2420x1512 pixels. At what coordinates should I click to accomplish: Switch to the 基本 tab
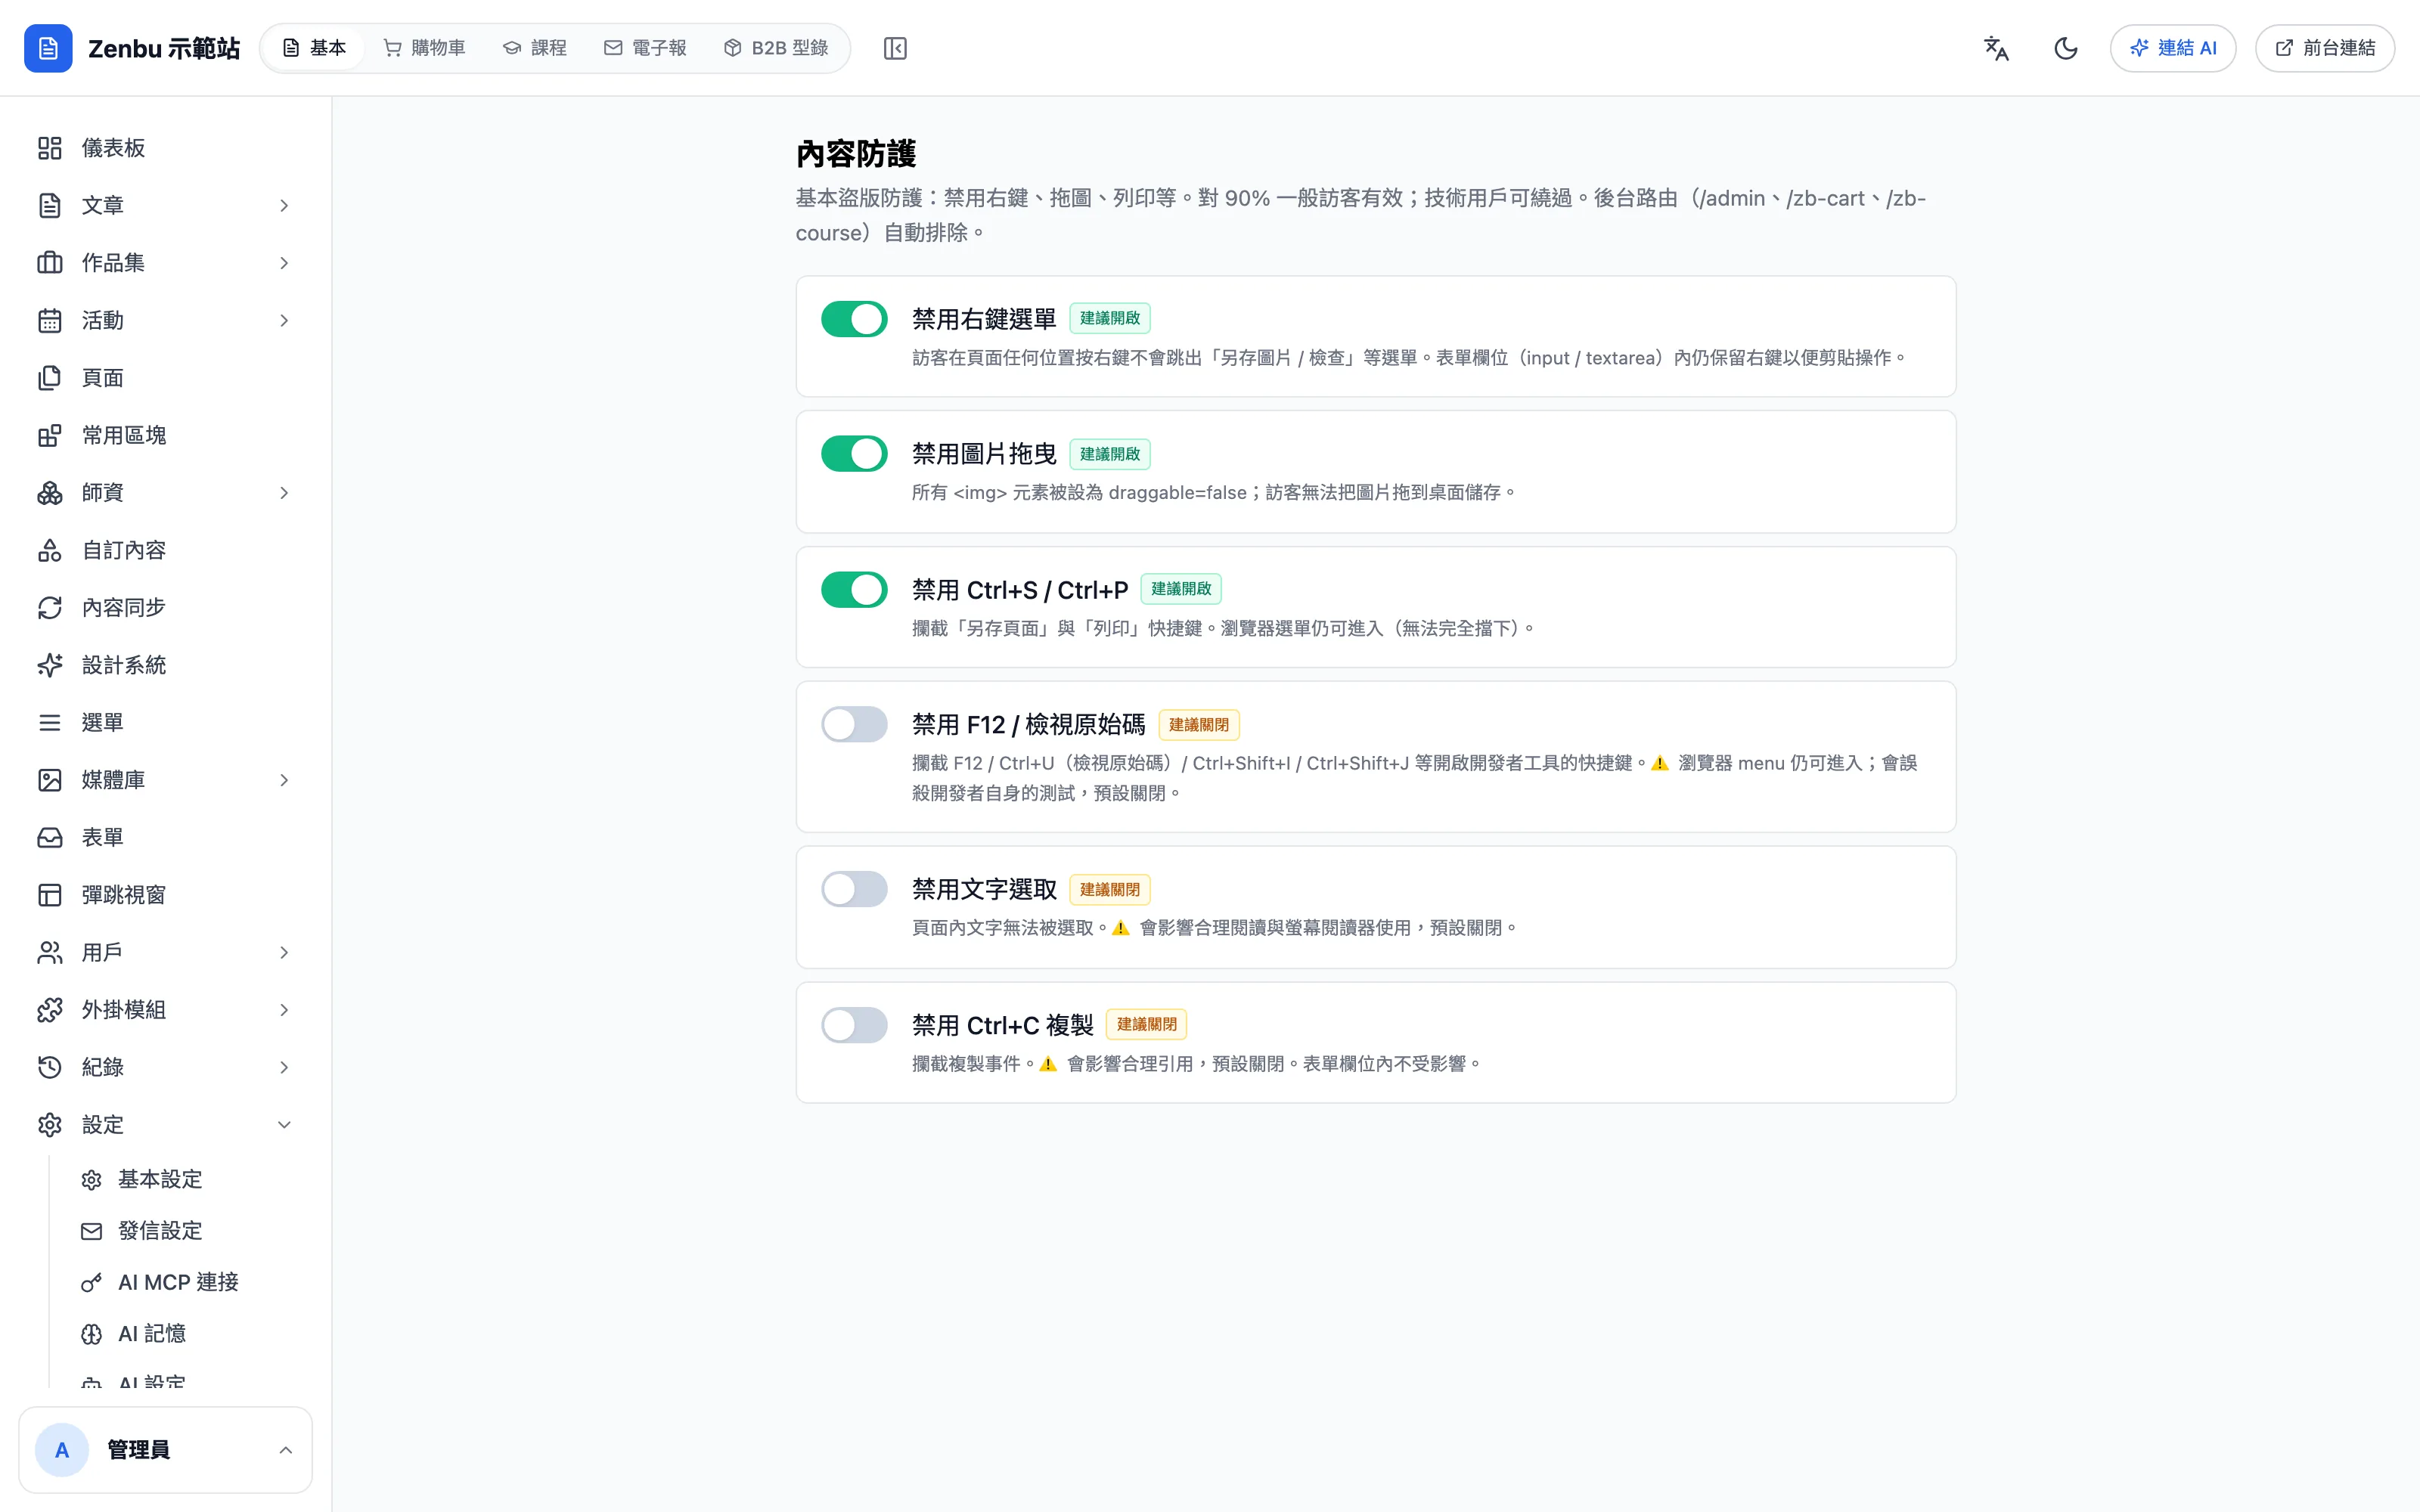click(314, 48)
